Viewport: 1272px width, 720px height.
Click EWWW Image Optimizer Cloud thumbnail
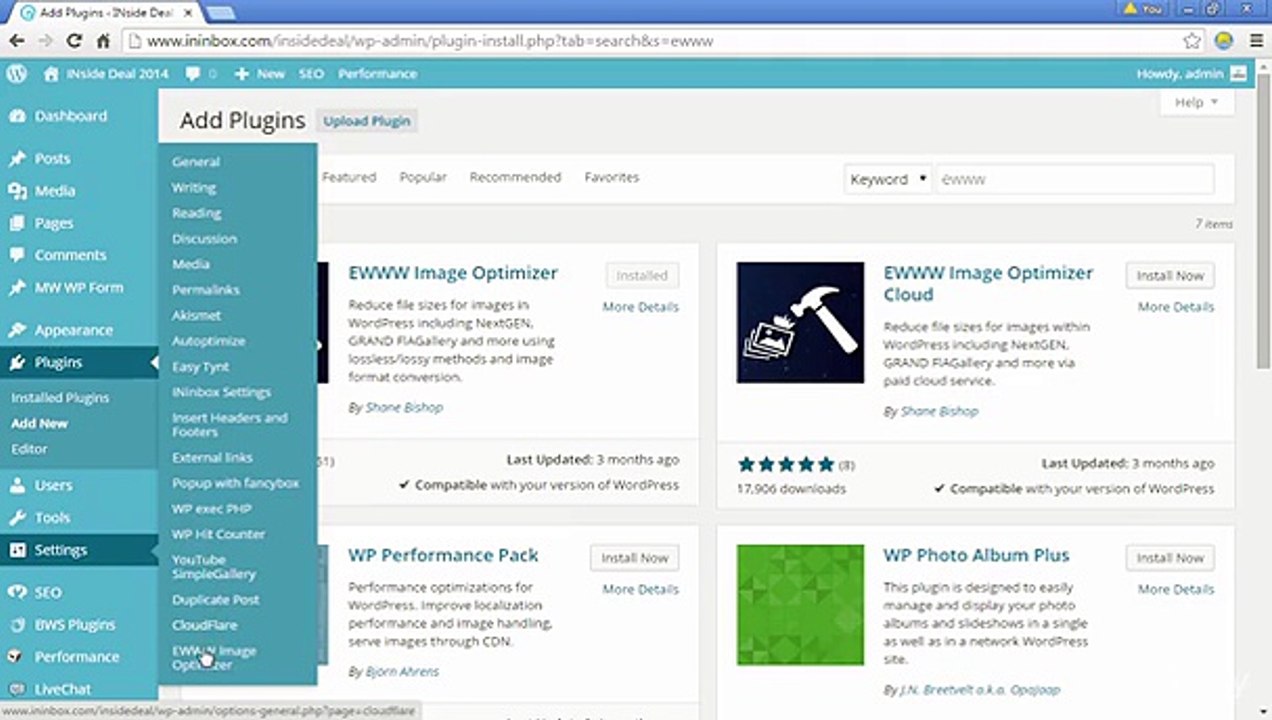800,322
